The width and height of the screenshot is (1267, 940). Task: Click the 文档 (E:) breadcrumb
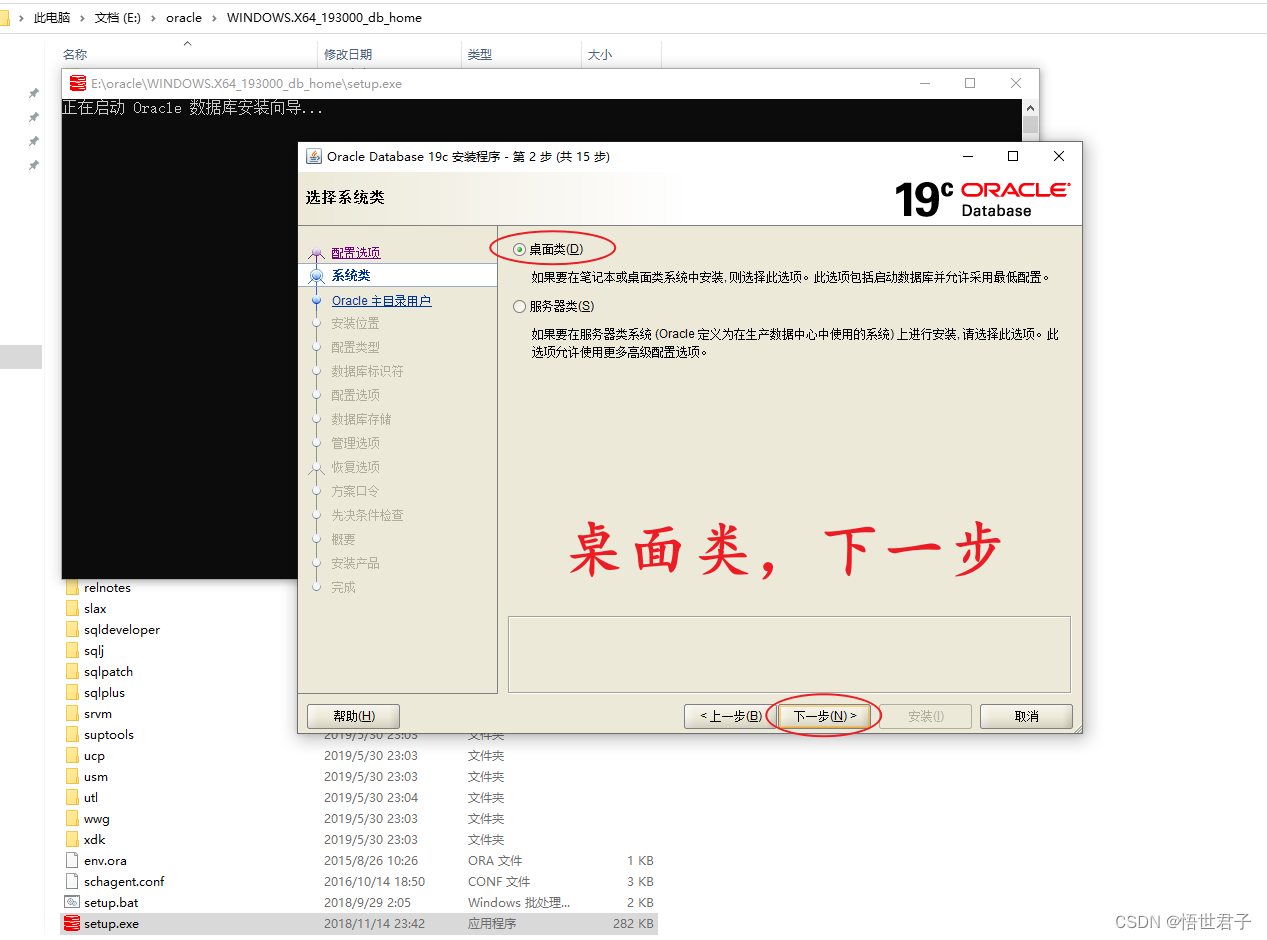click(x=118, y=18)
